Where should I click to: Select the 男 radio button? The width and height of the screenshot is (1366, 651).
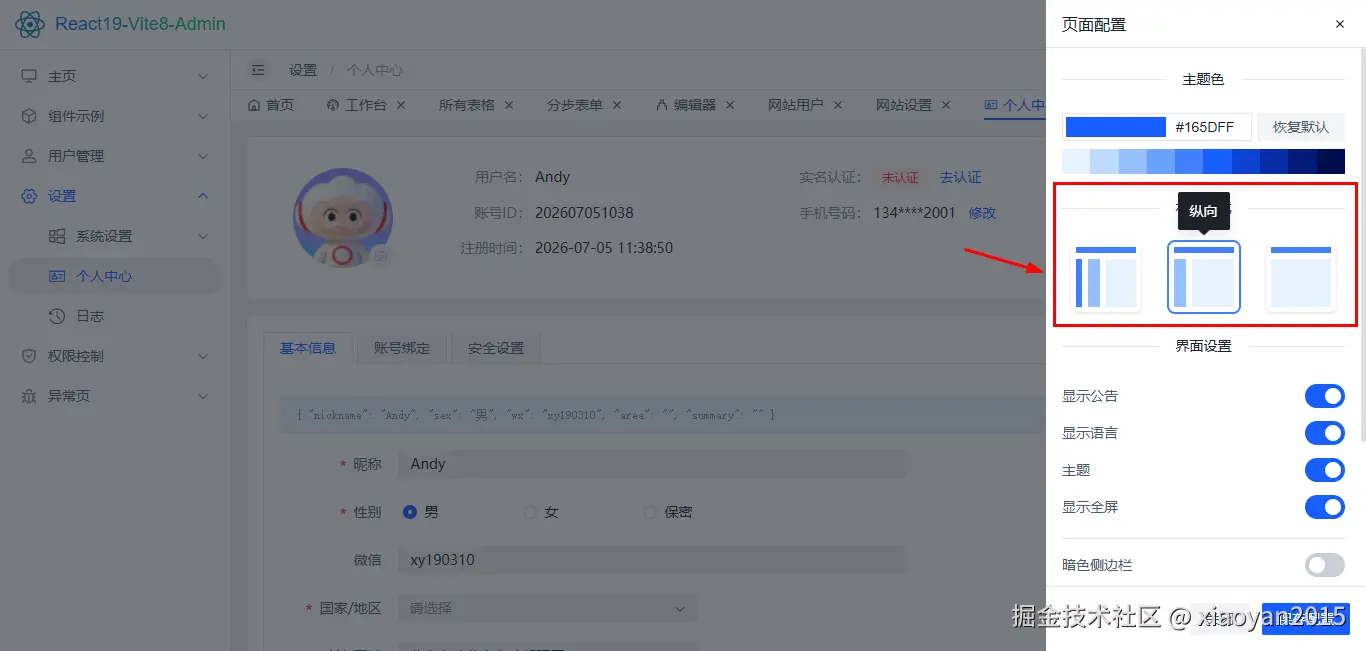coord(410,512)
